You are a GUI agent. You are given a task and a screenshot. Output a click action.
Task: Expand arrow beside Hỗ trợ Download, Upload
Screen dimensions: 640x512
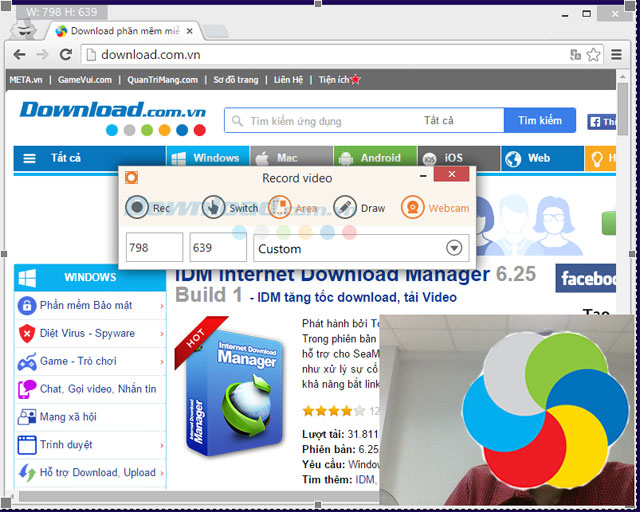(x=162, y=473)
